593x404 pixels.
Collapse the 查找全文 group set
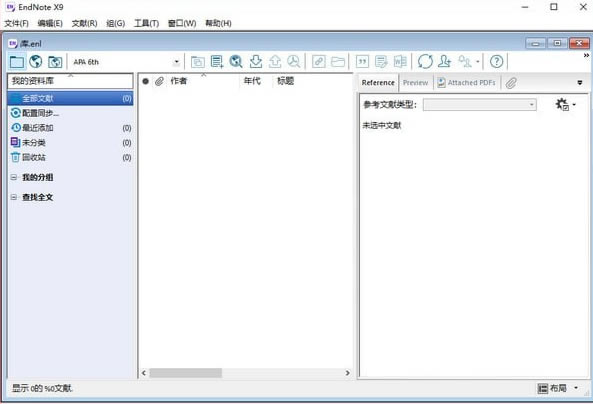click(x=14, y=197)
